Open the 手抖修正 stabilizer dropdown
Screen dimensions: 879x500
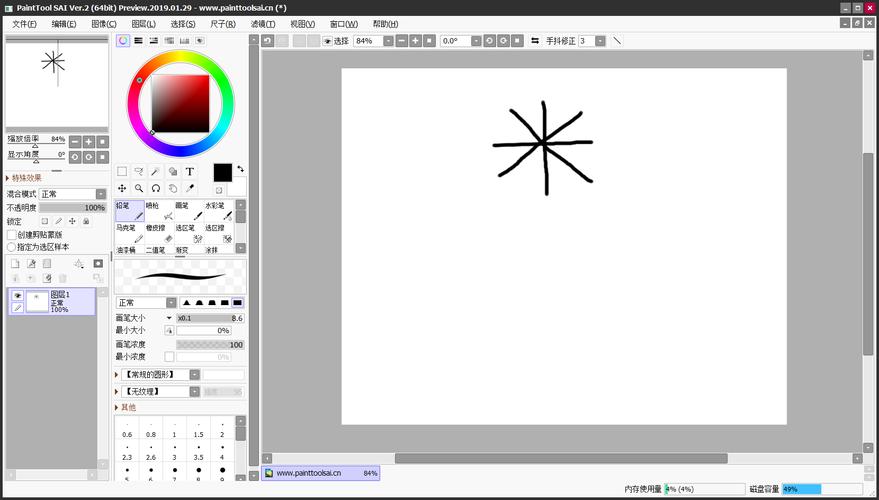(x=599, y=41)
